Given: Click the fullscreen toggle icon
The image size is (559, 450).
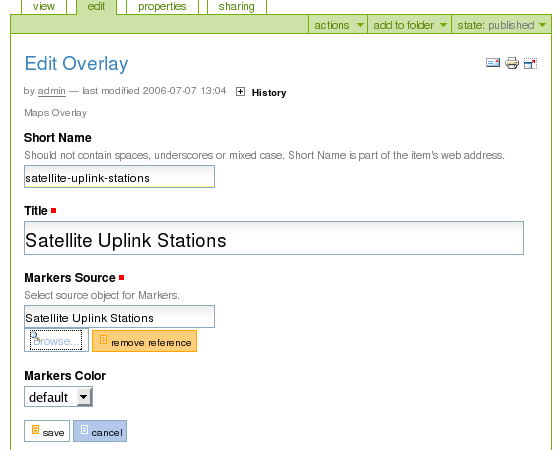Looking at the screenshot, I should click(x=530, y=63).
